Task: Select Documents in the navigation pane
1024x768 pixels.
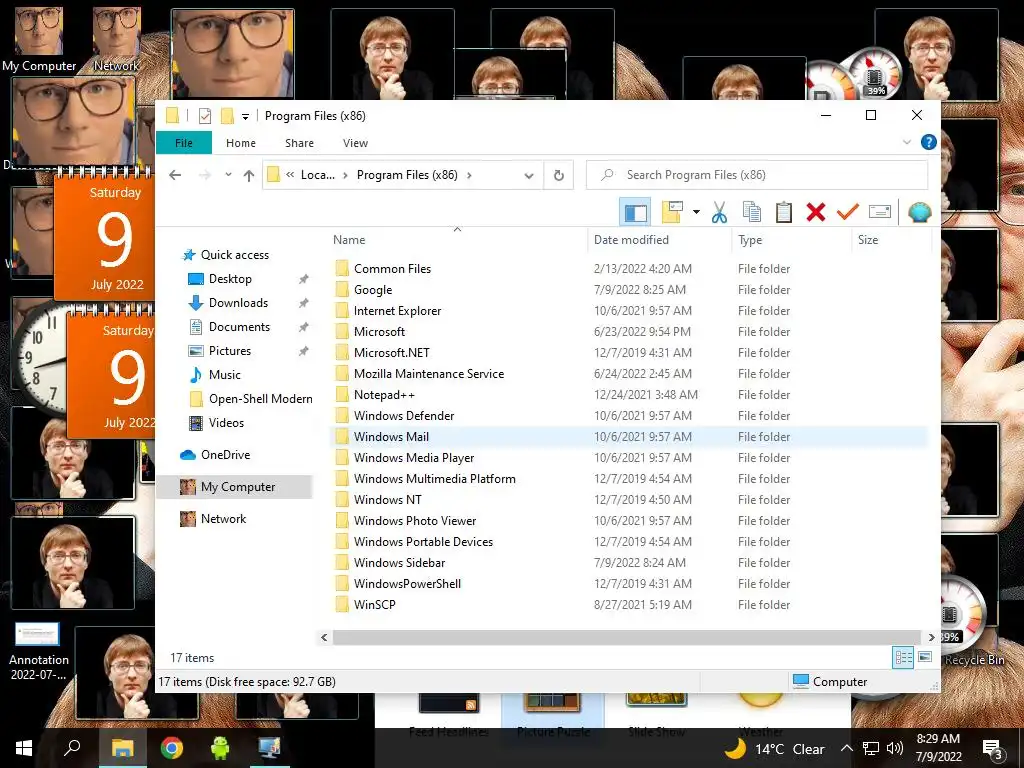Action: (239, 327)
